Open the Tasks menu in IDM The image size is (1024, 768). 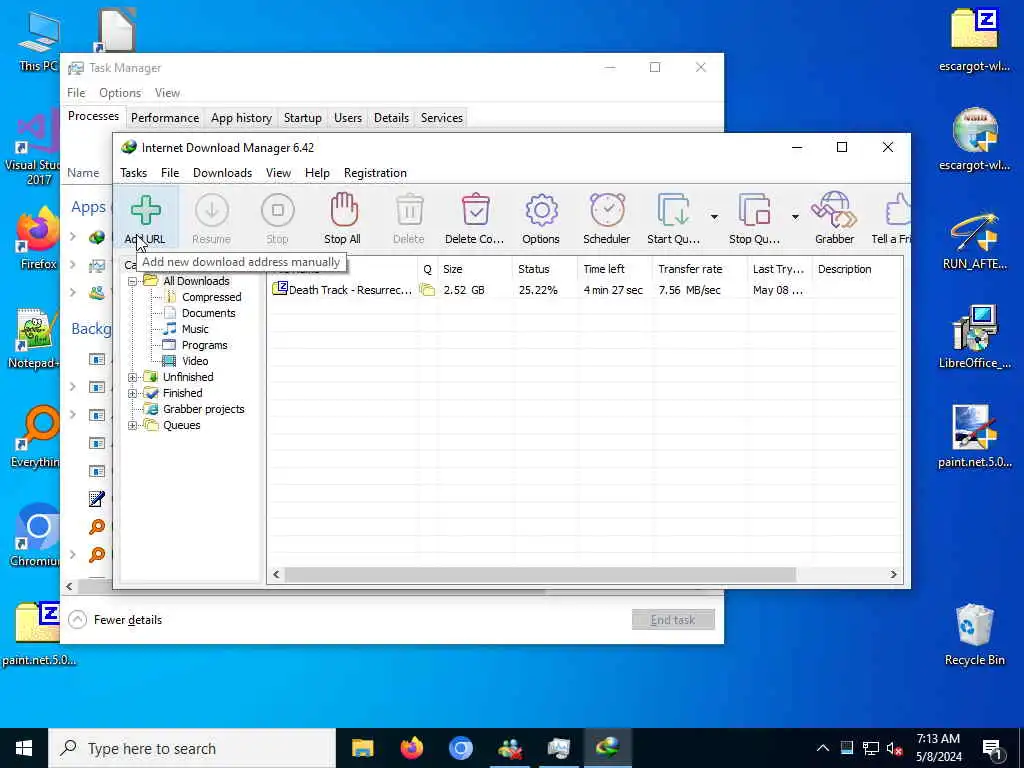[133, 173]
